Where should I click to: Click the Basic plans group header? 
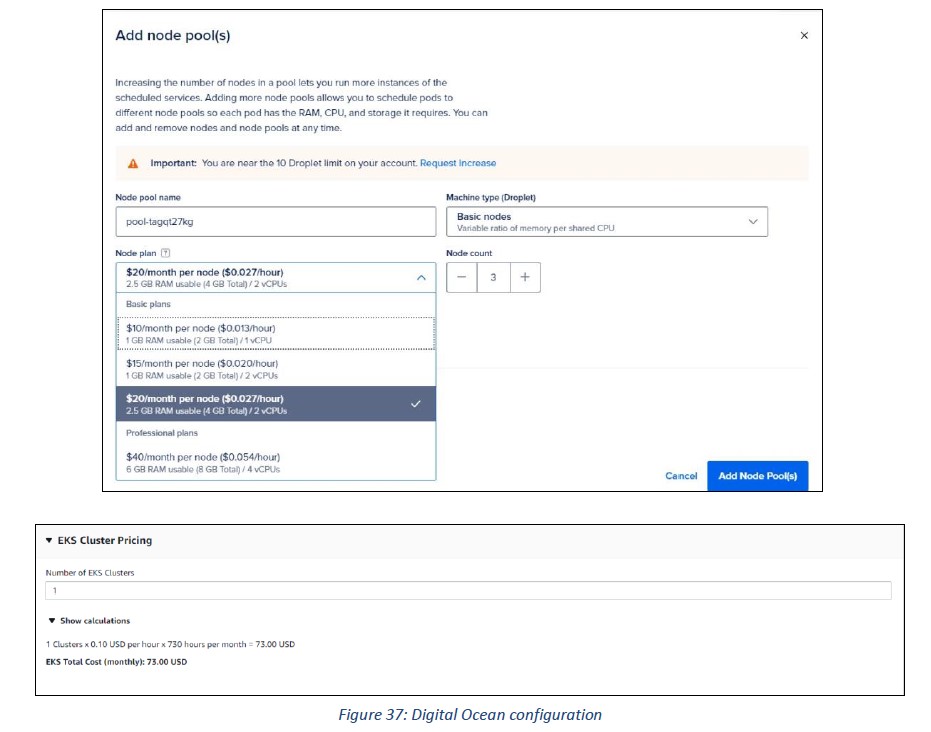[x=148, y=304]
